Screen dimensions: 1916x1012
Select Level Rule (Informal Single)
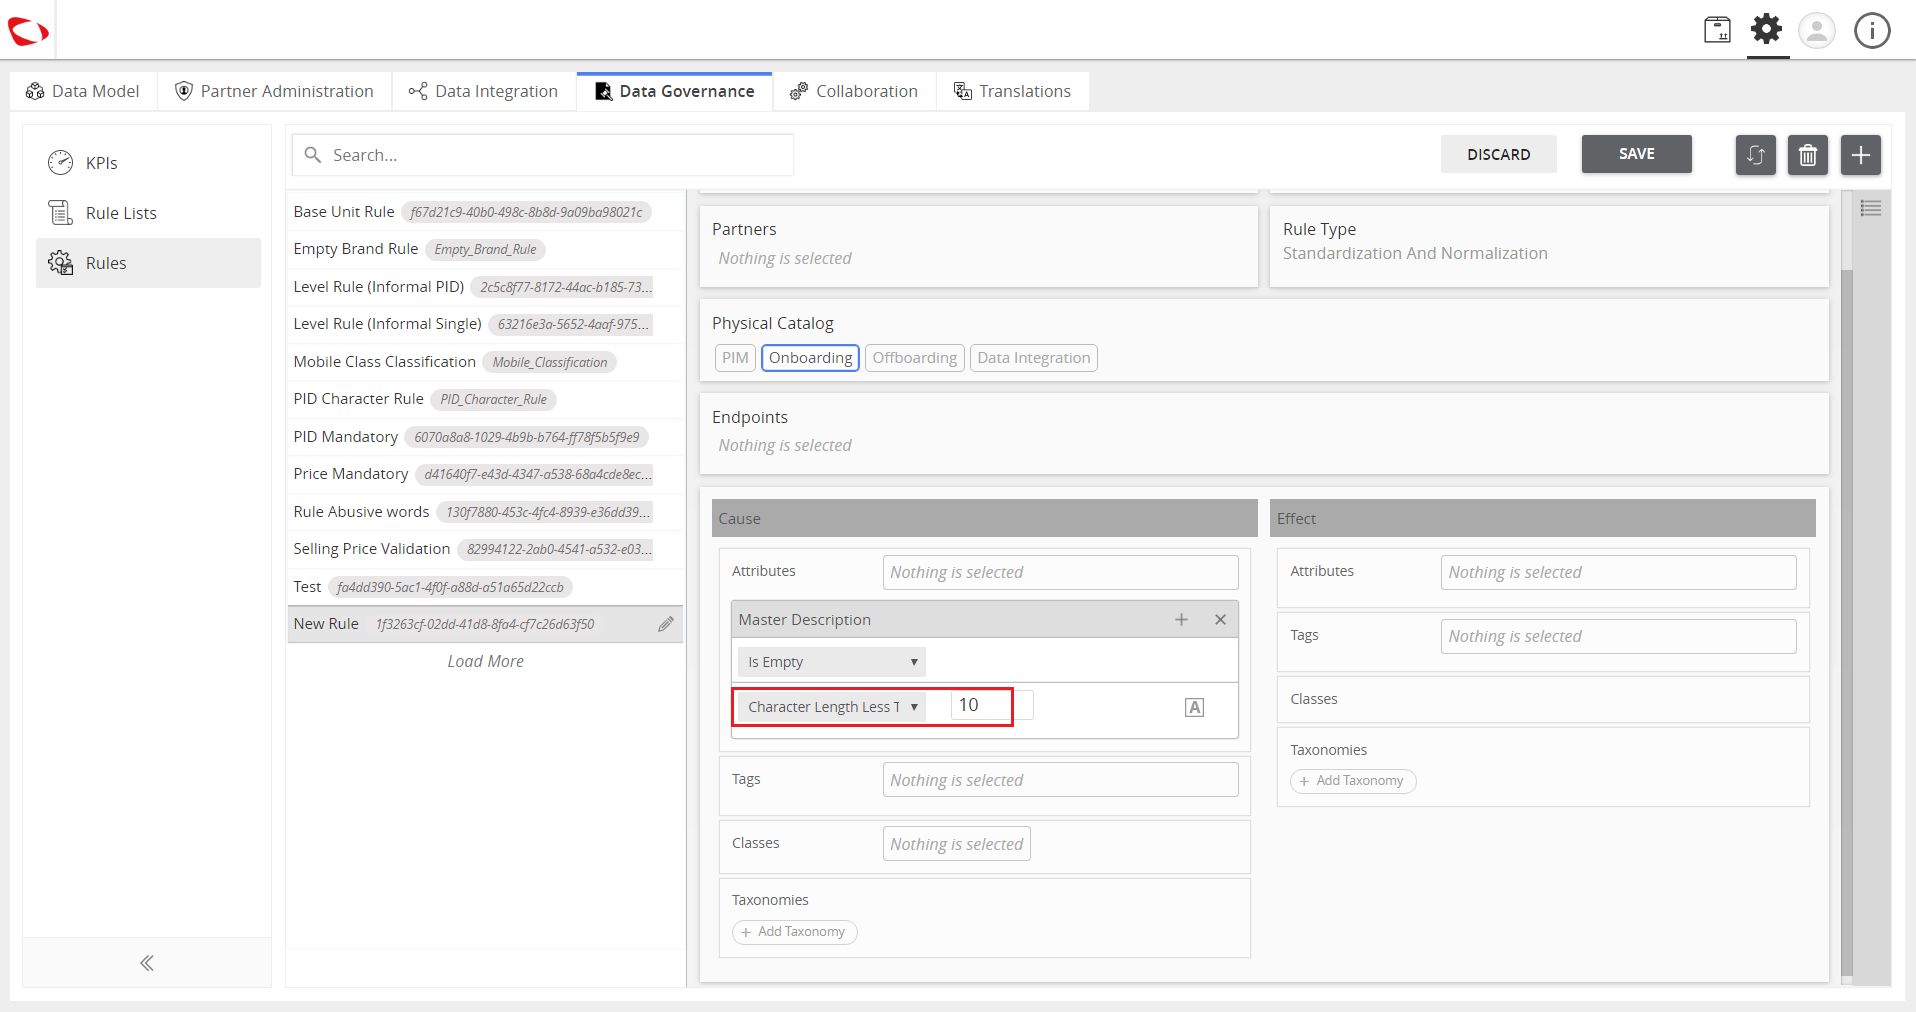485,324
